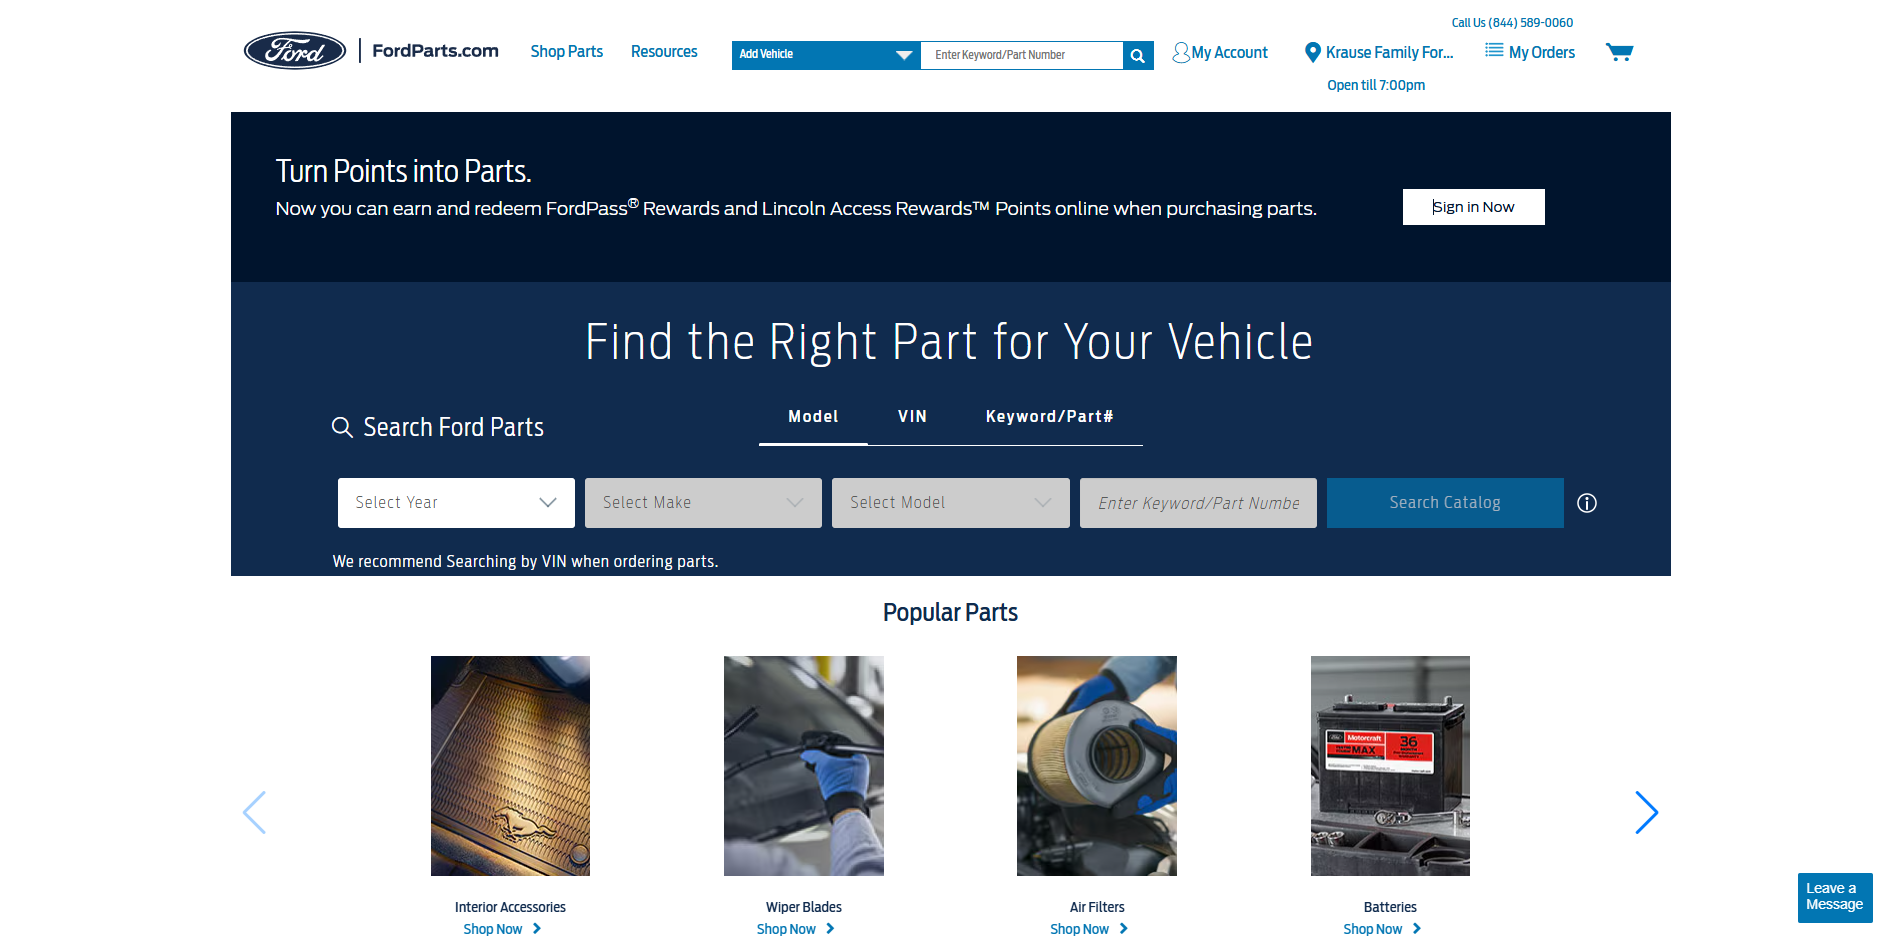Click the dealer location pin icon
The image size is (1902, 952).
(1313, 53)
